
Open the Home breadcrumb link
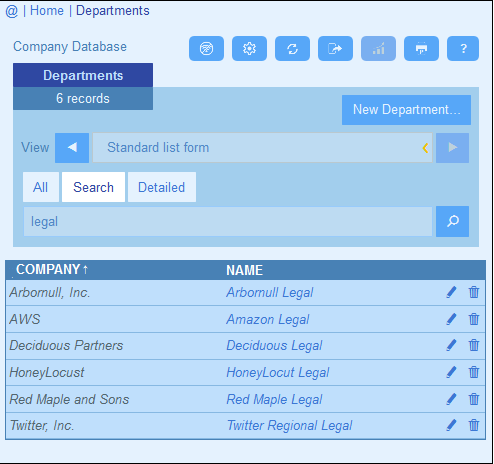click(x=47, y=11)
